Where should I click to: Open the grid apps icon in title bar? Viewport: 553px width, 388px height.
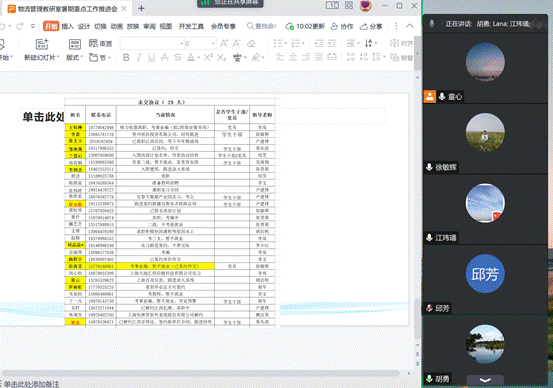349,5
